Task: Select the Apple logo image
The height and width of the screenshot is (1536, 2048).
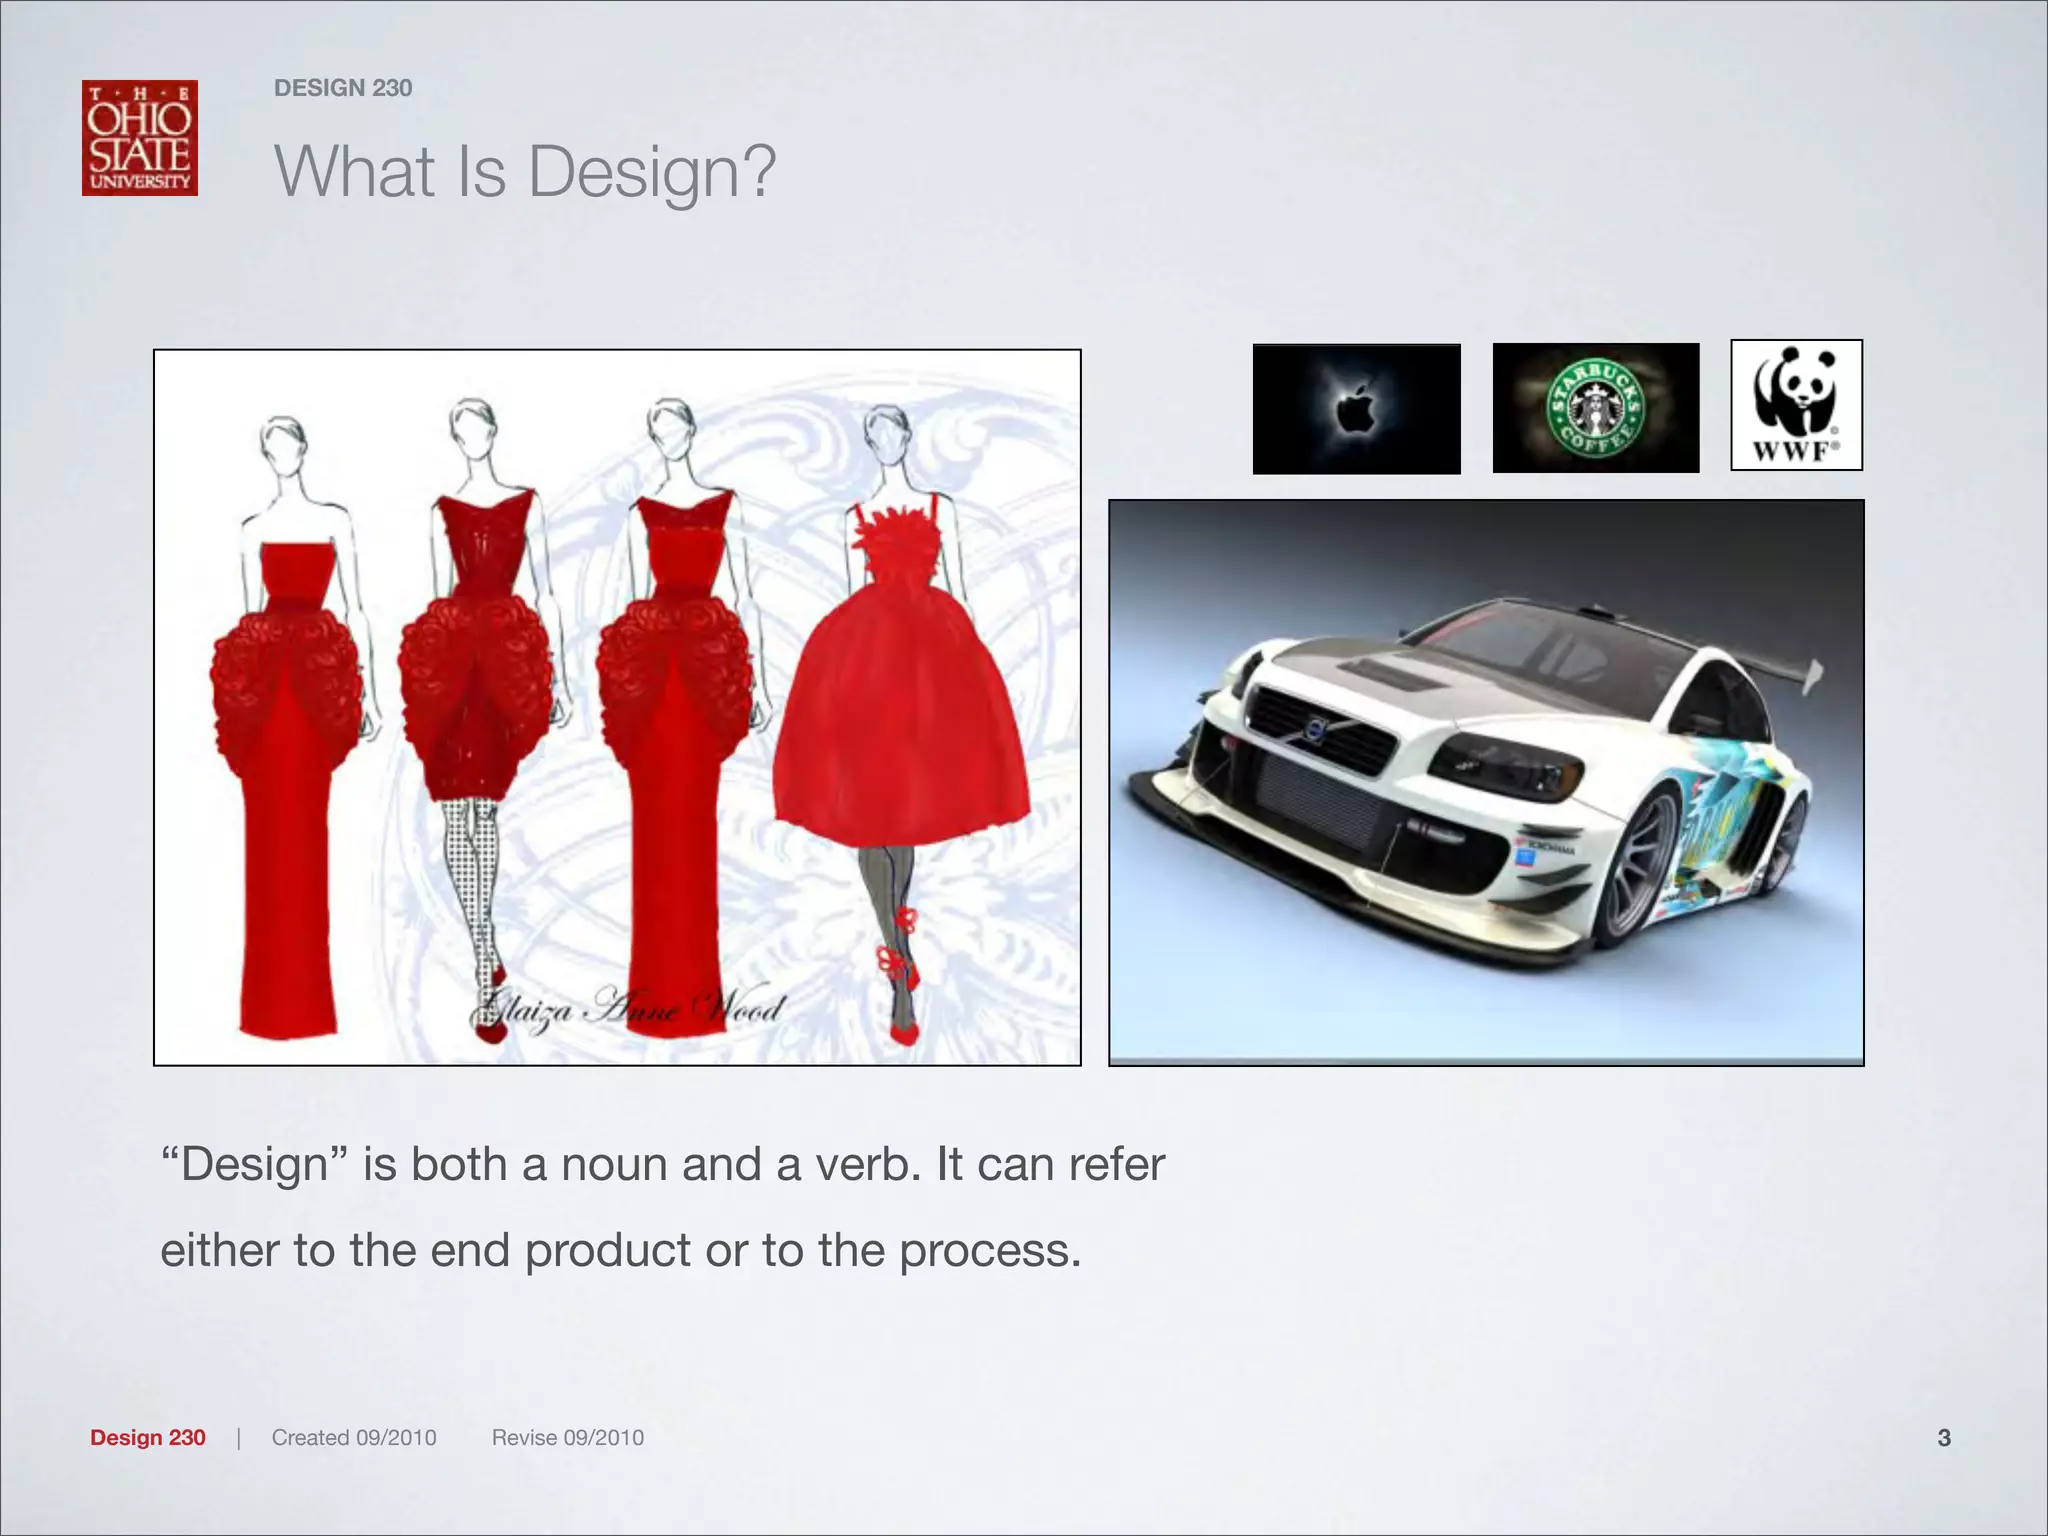Action: pos(1356,408)
